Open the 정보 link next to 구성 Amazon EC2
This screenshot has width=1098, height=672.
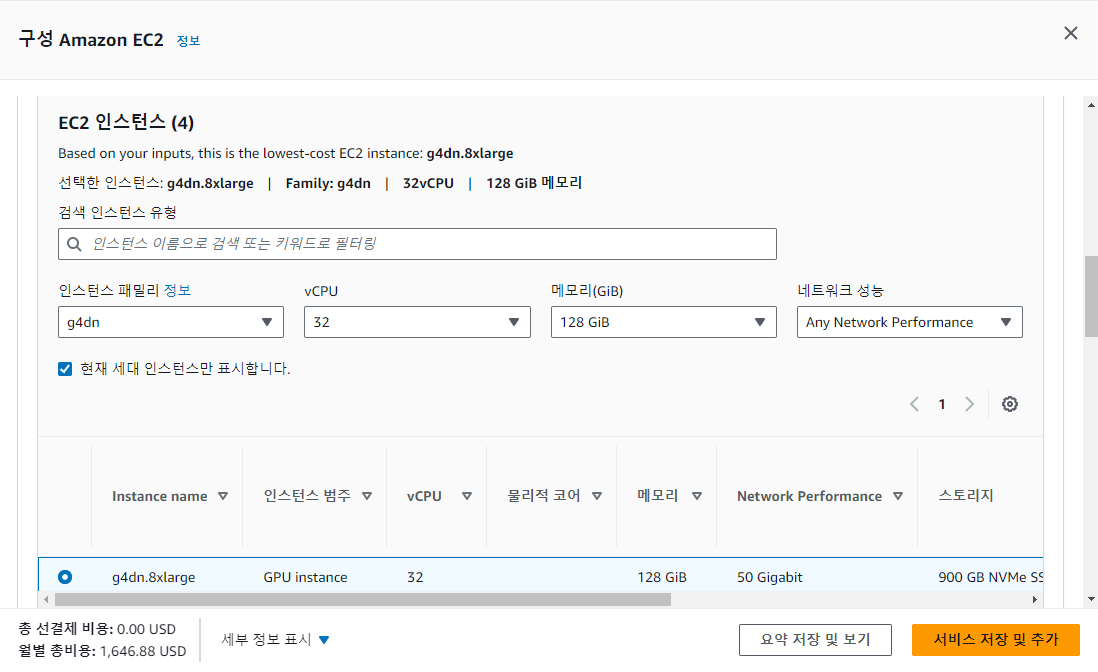coord(188,41)
